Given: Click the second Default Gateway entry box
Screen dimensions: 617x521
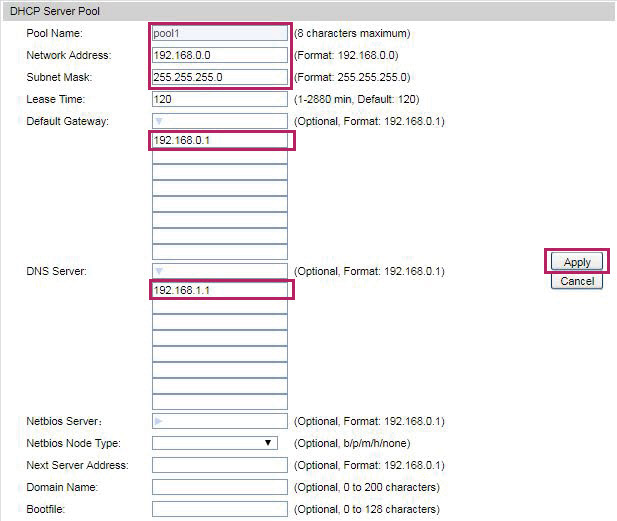Looking at the screenshot, I should [x=220, y=156].
